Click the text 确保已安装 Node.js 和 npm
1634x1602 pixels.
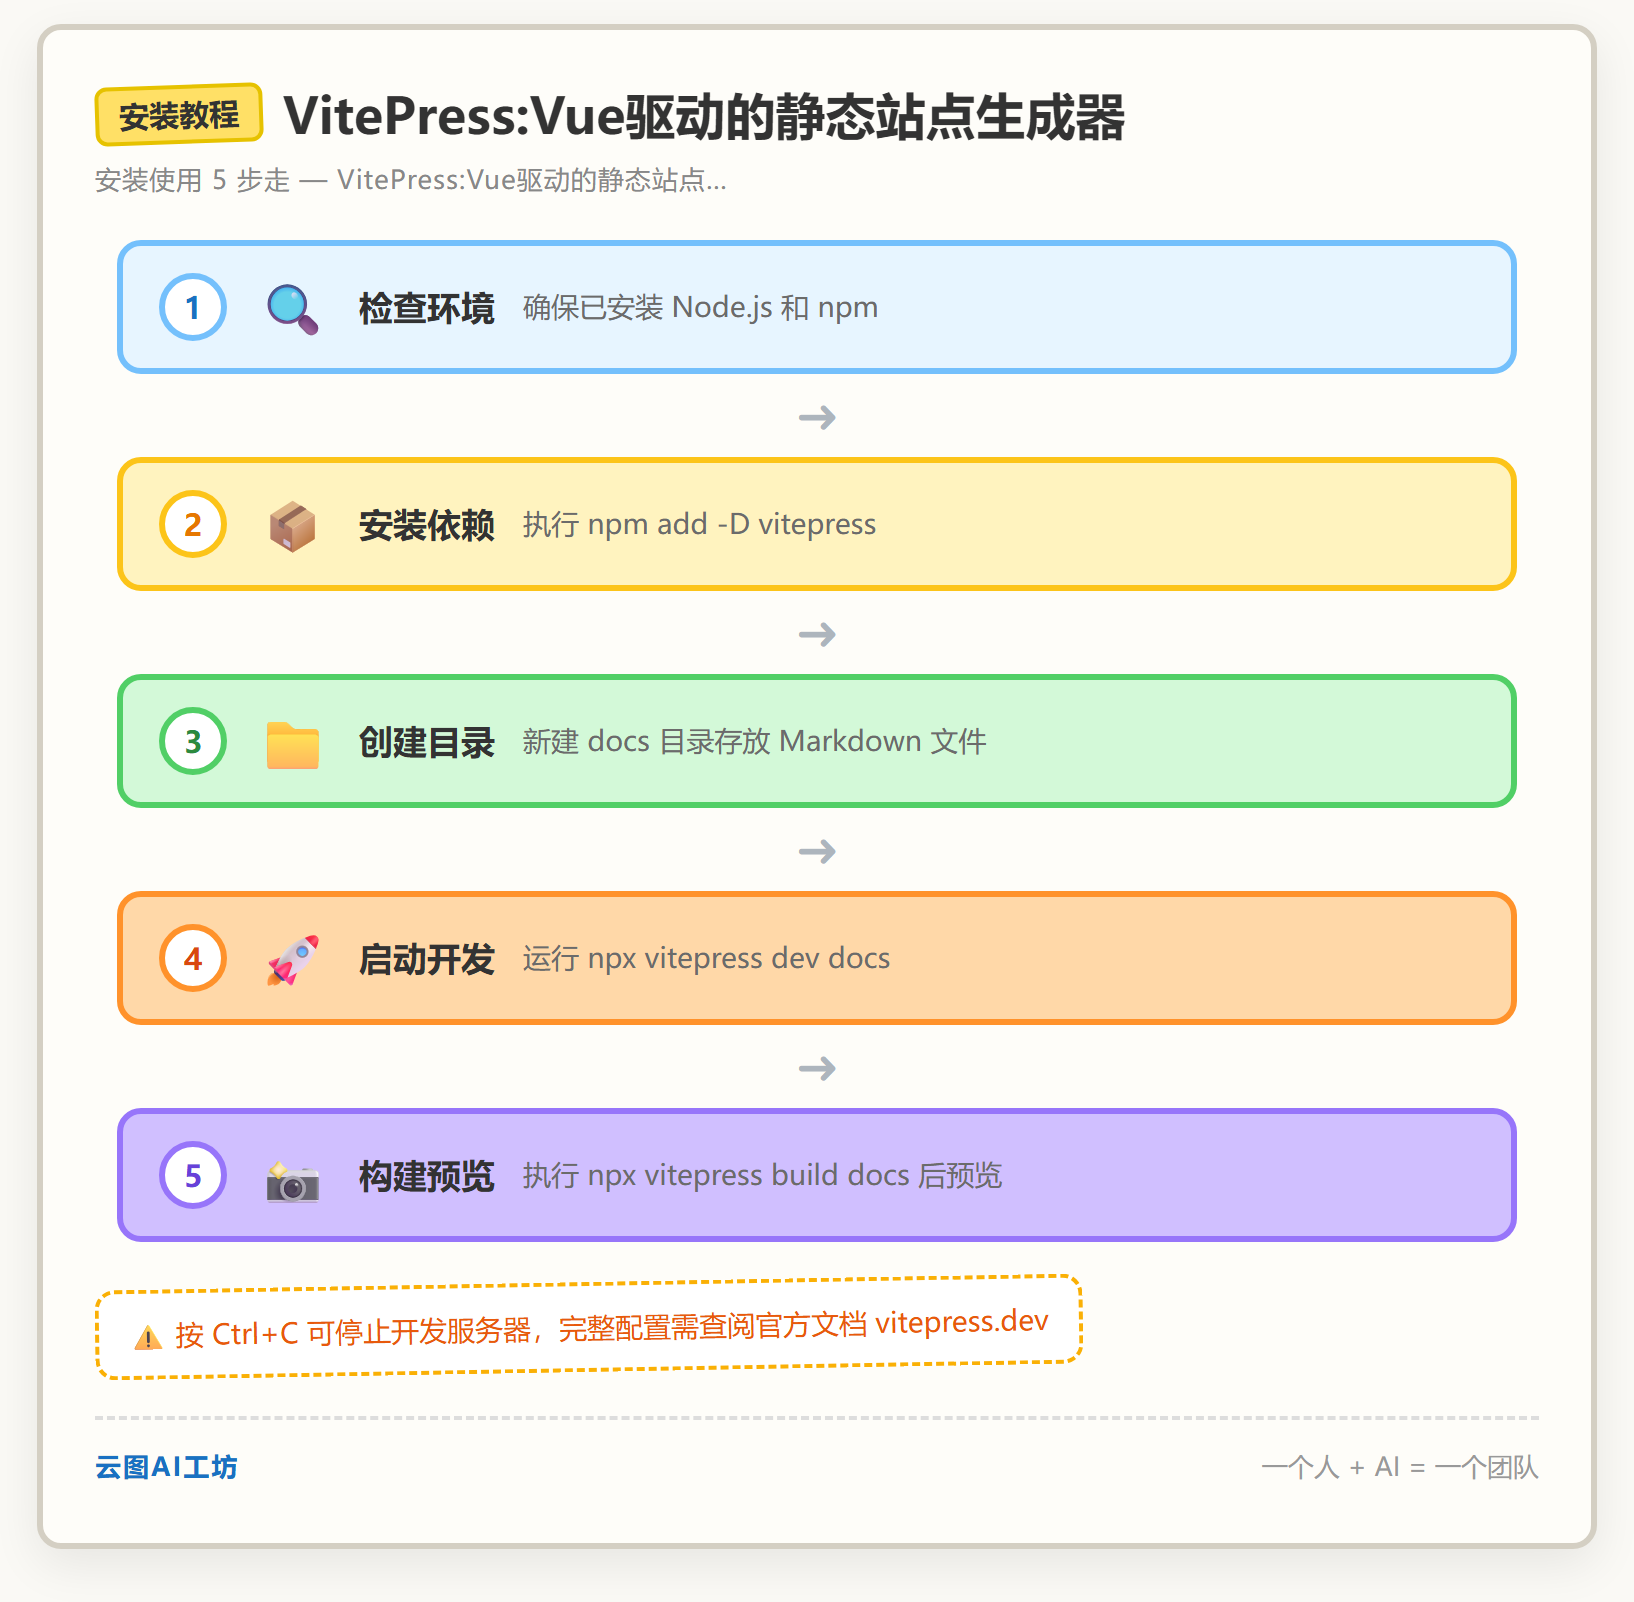pyautogui.click(x=700, y=308)
